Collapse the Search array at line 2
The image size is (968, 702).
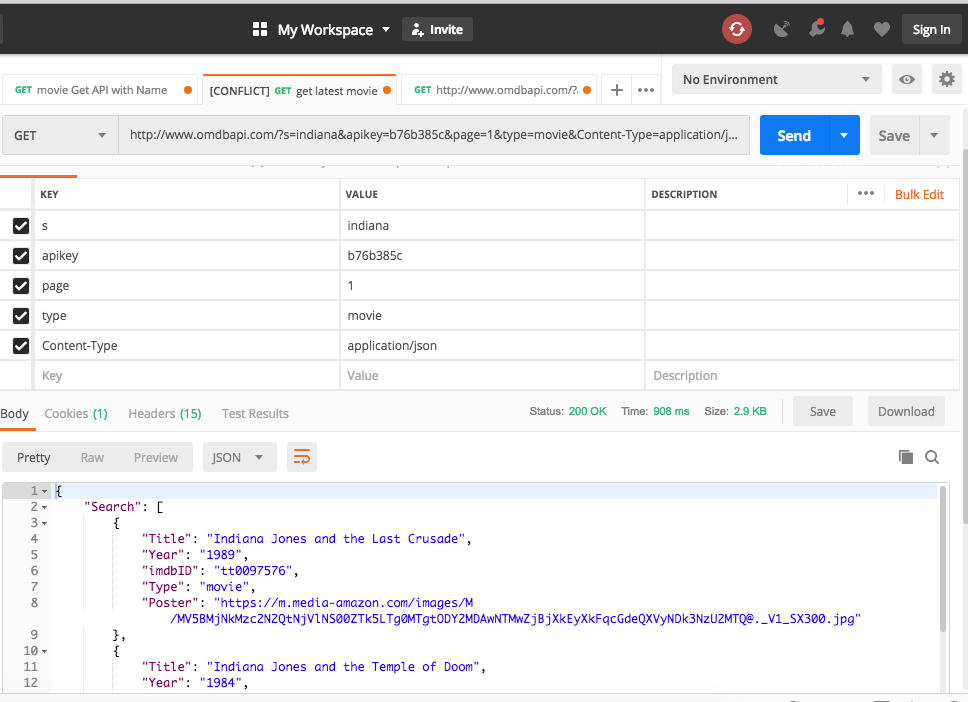44,508
